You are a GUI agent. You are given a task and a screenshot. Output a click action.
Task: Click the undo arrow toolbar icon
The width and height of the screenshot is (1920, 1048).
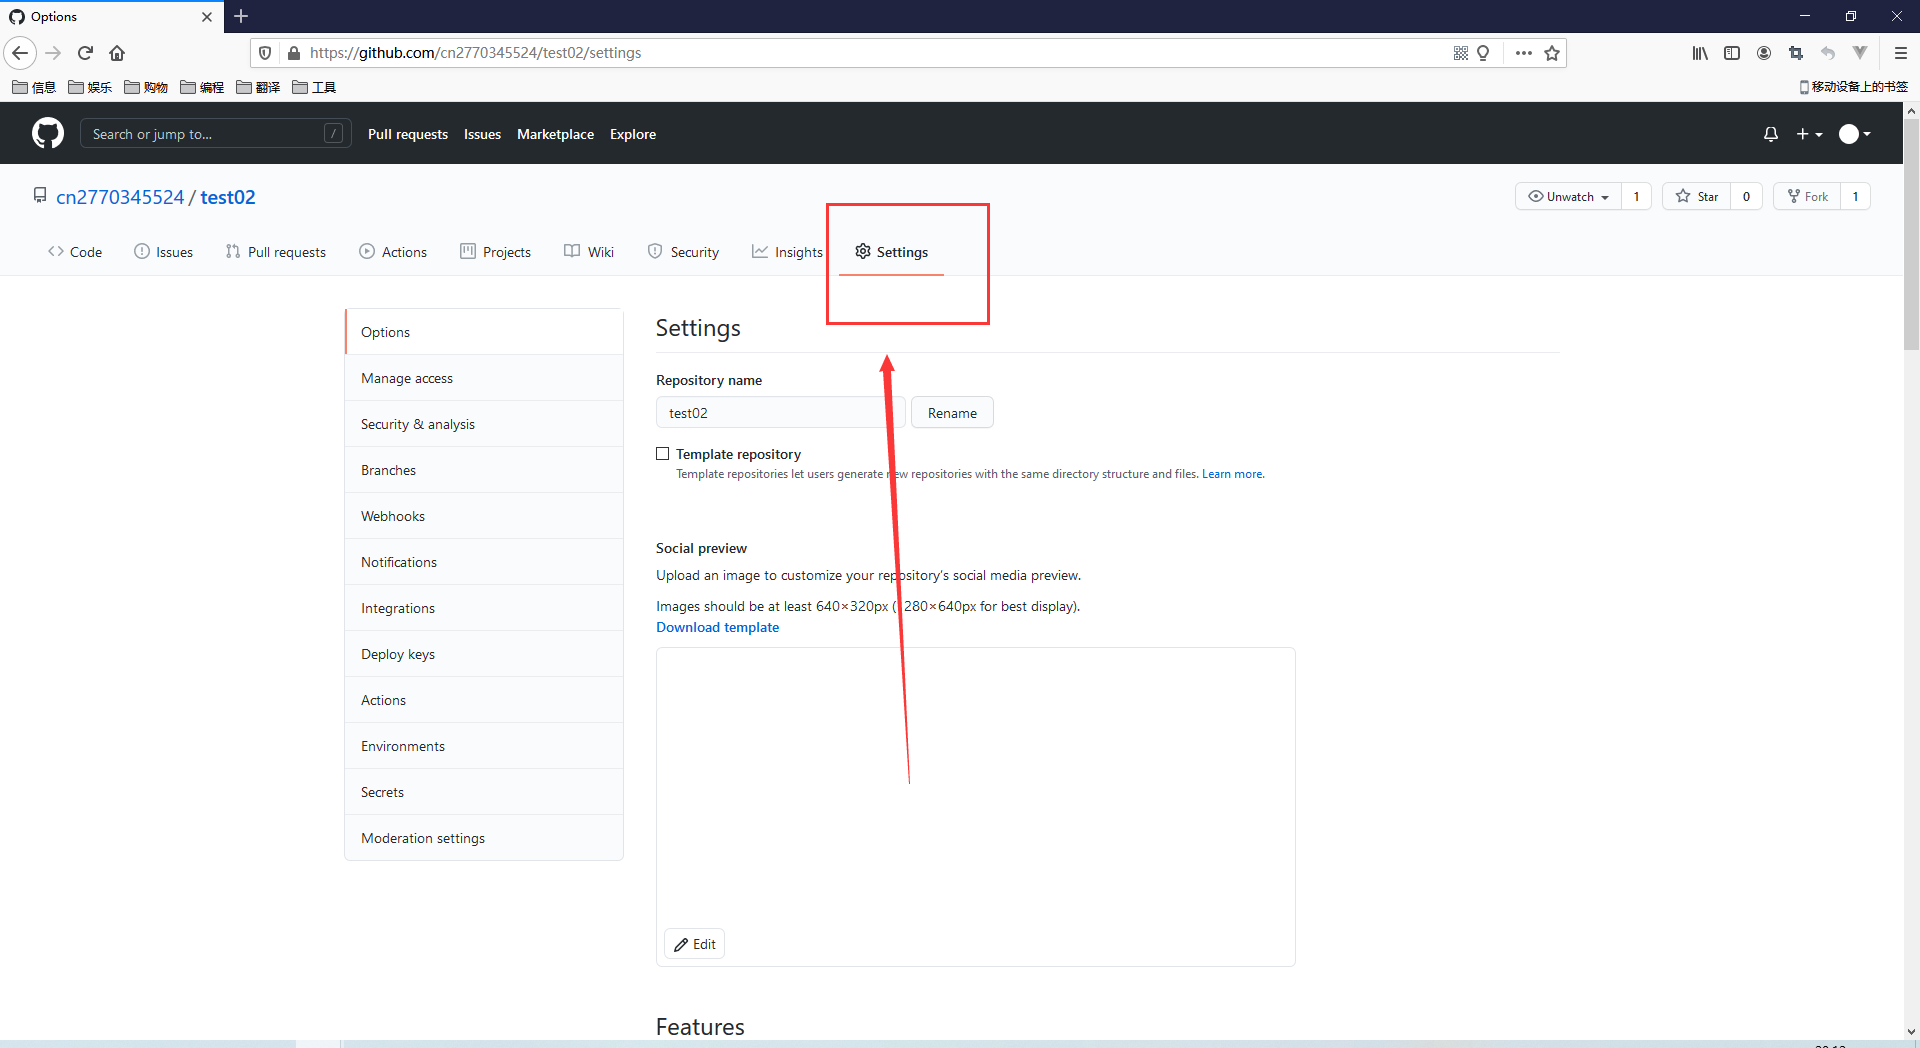coord(1828,53)
